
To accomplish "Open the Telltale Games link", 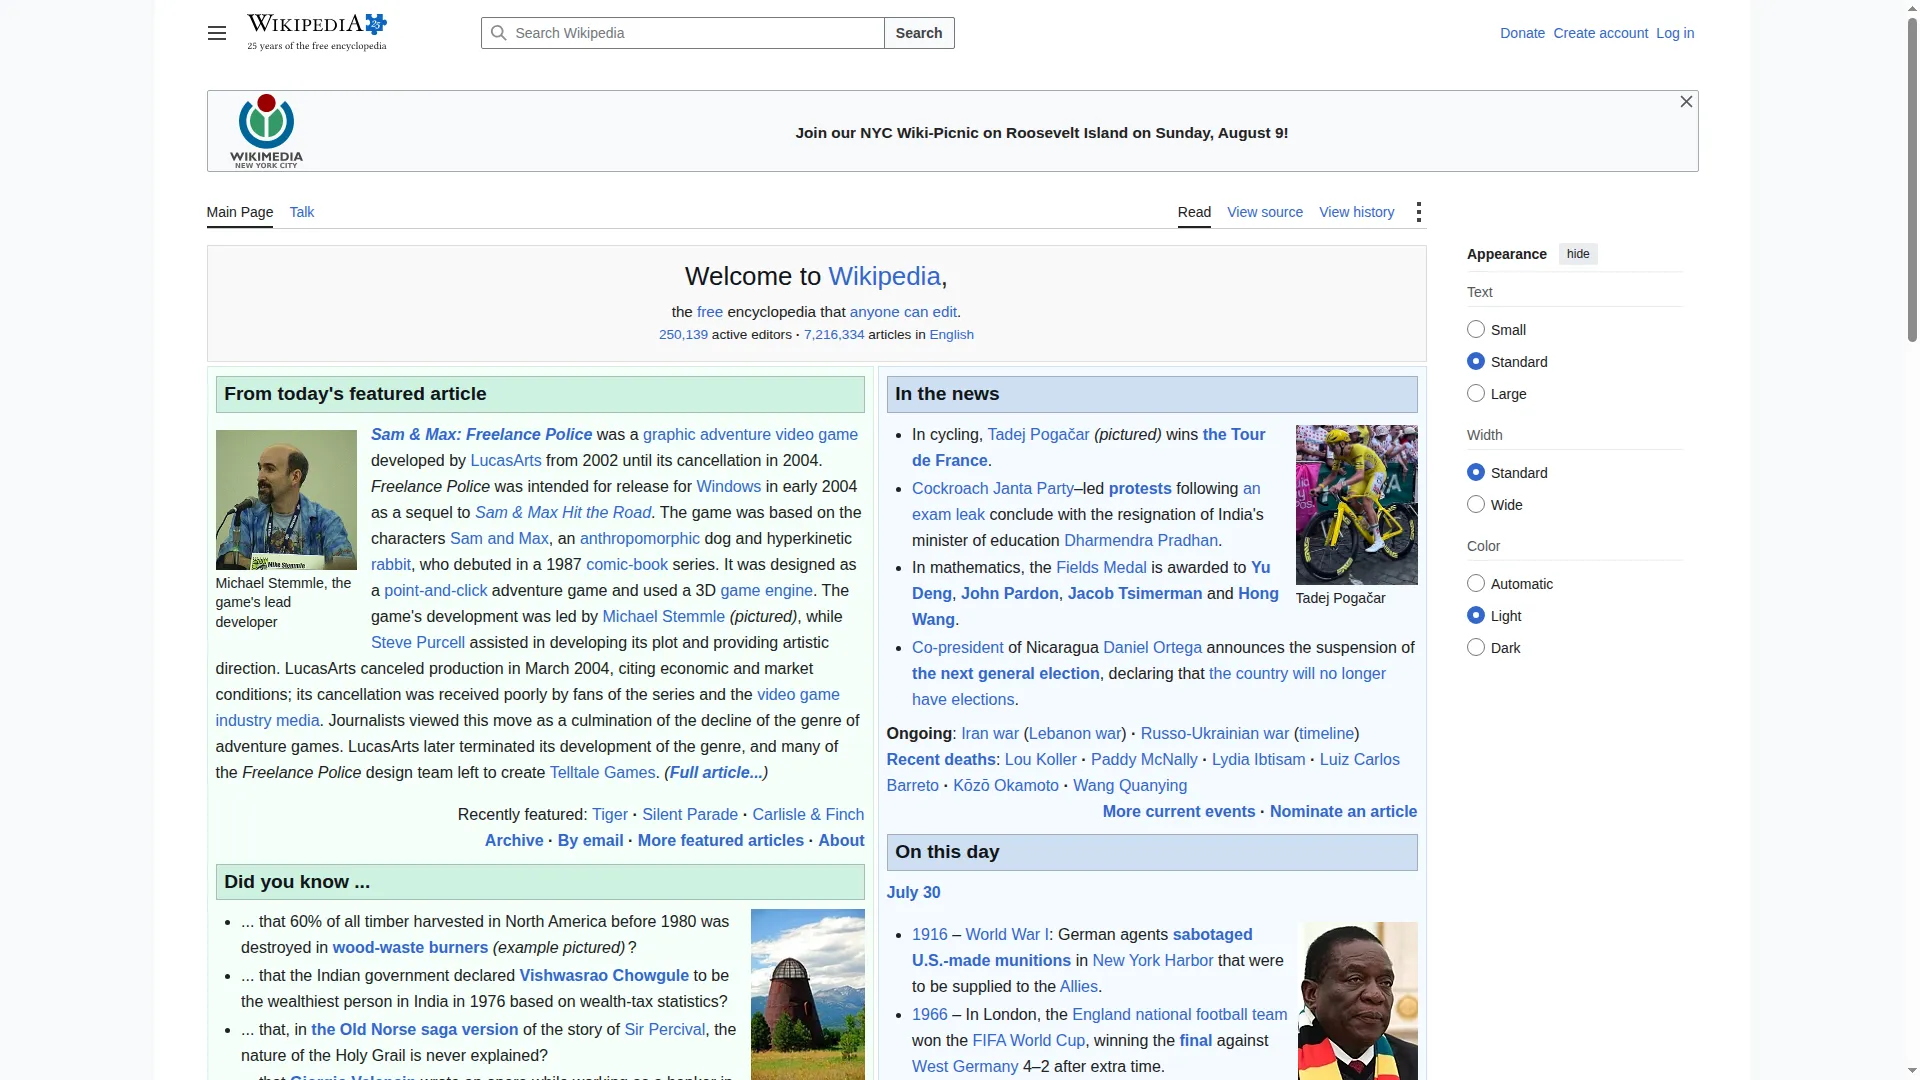I will (603, 772).
